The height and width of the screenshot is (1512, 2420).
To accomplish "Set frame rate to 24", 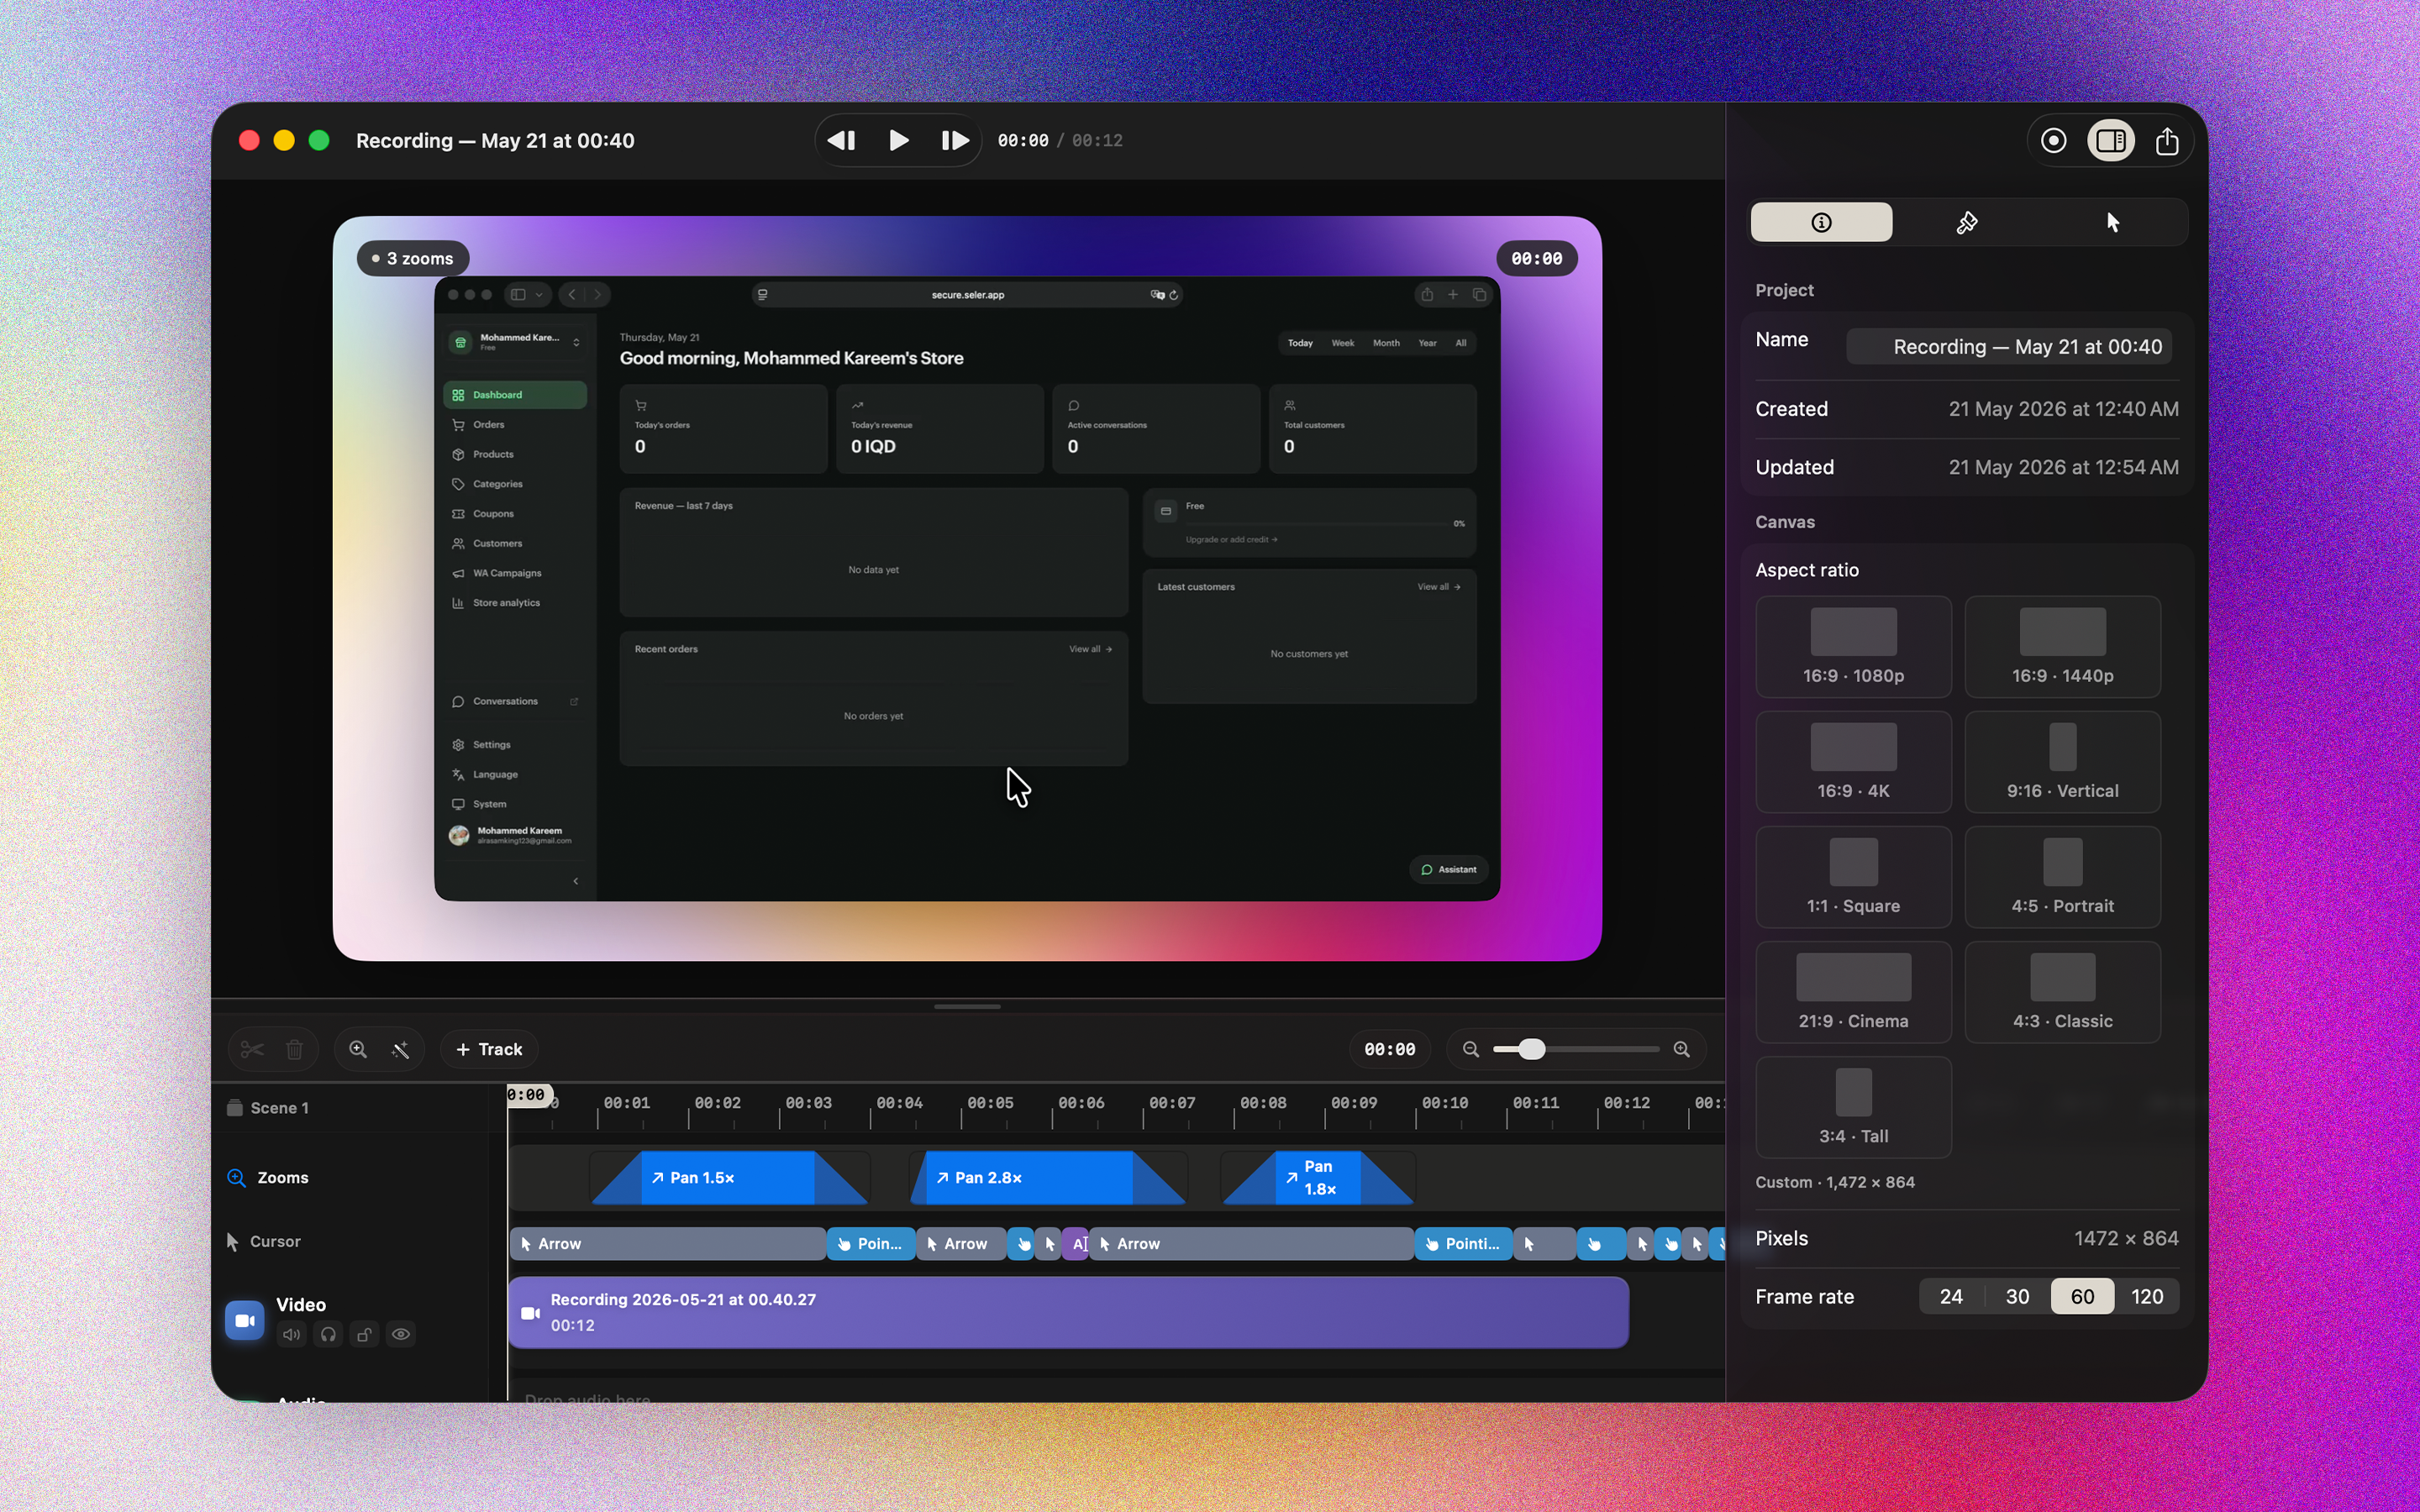I will (x=1951, y=1296).
